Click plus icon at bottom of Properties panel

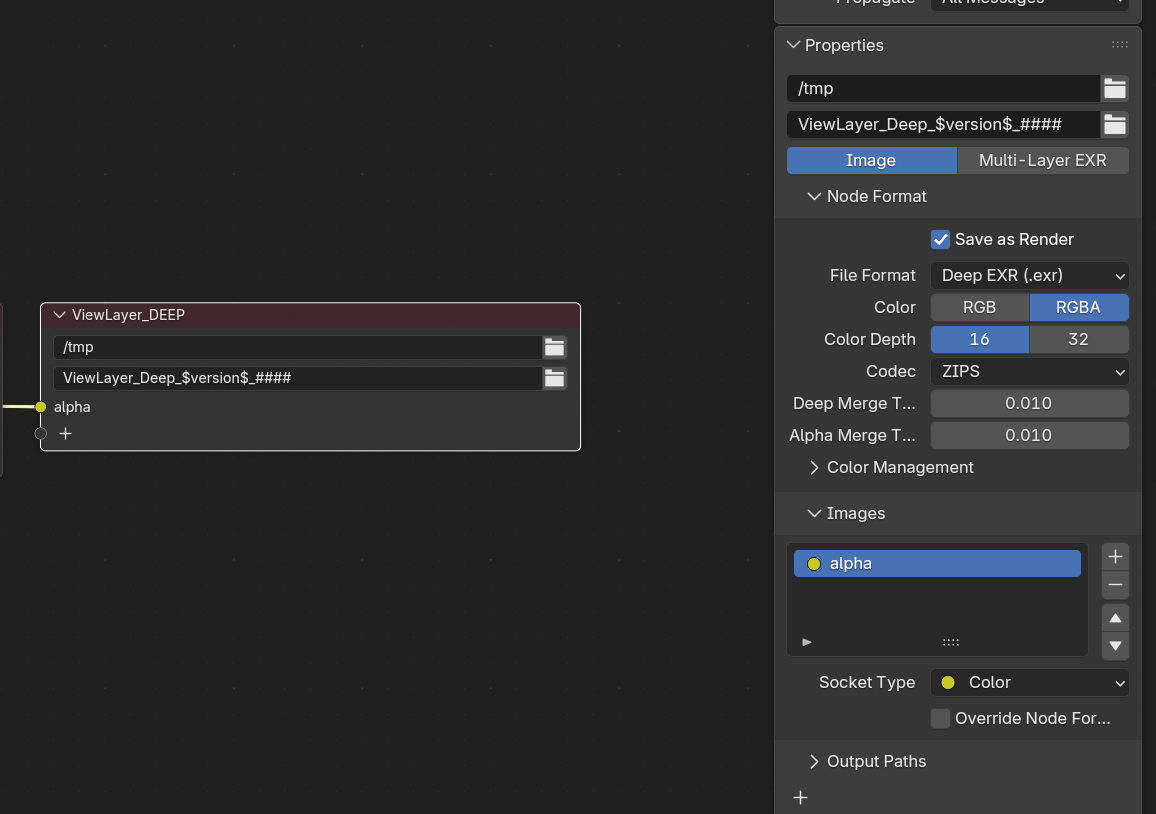[x=801, y=797]
